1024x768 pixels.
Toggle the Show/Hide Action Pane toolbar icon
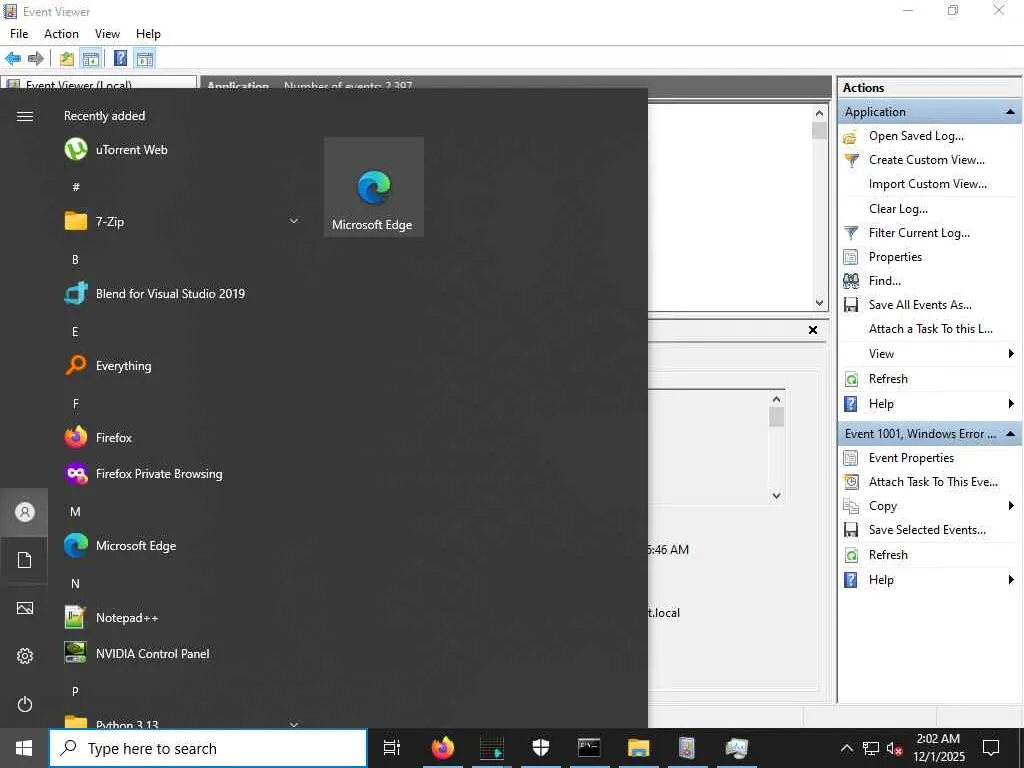(x=144, y=59)
